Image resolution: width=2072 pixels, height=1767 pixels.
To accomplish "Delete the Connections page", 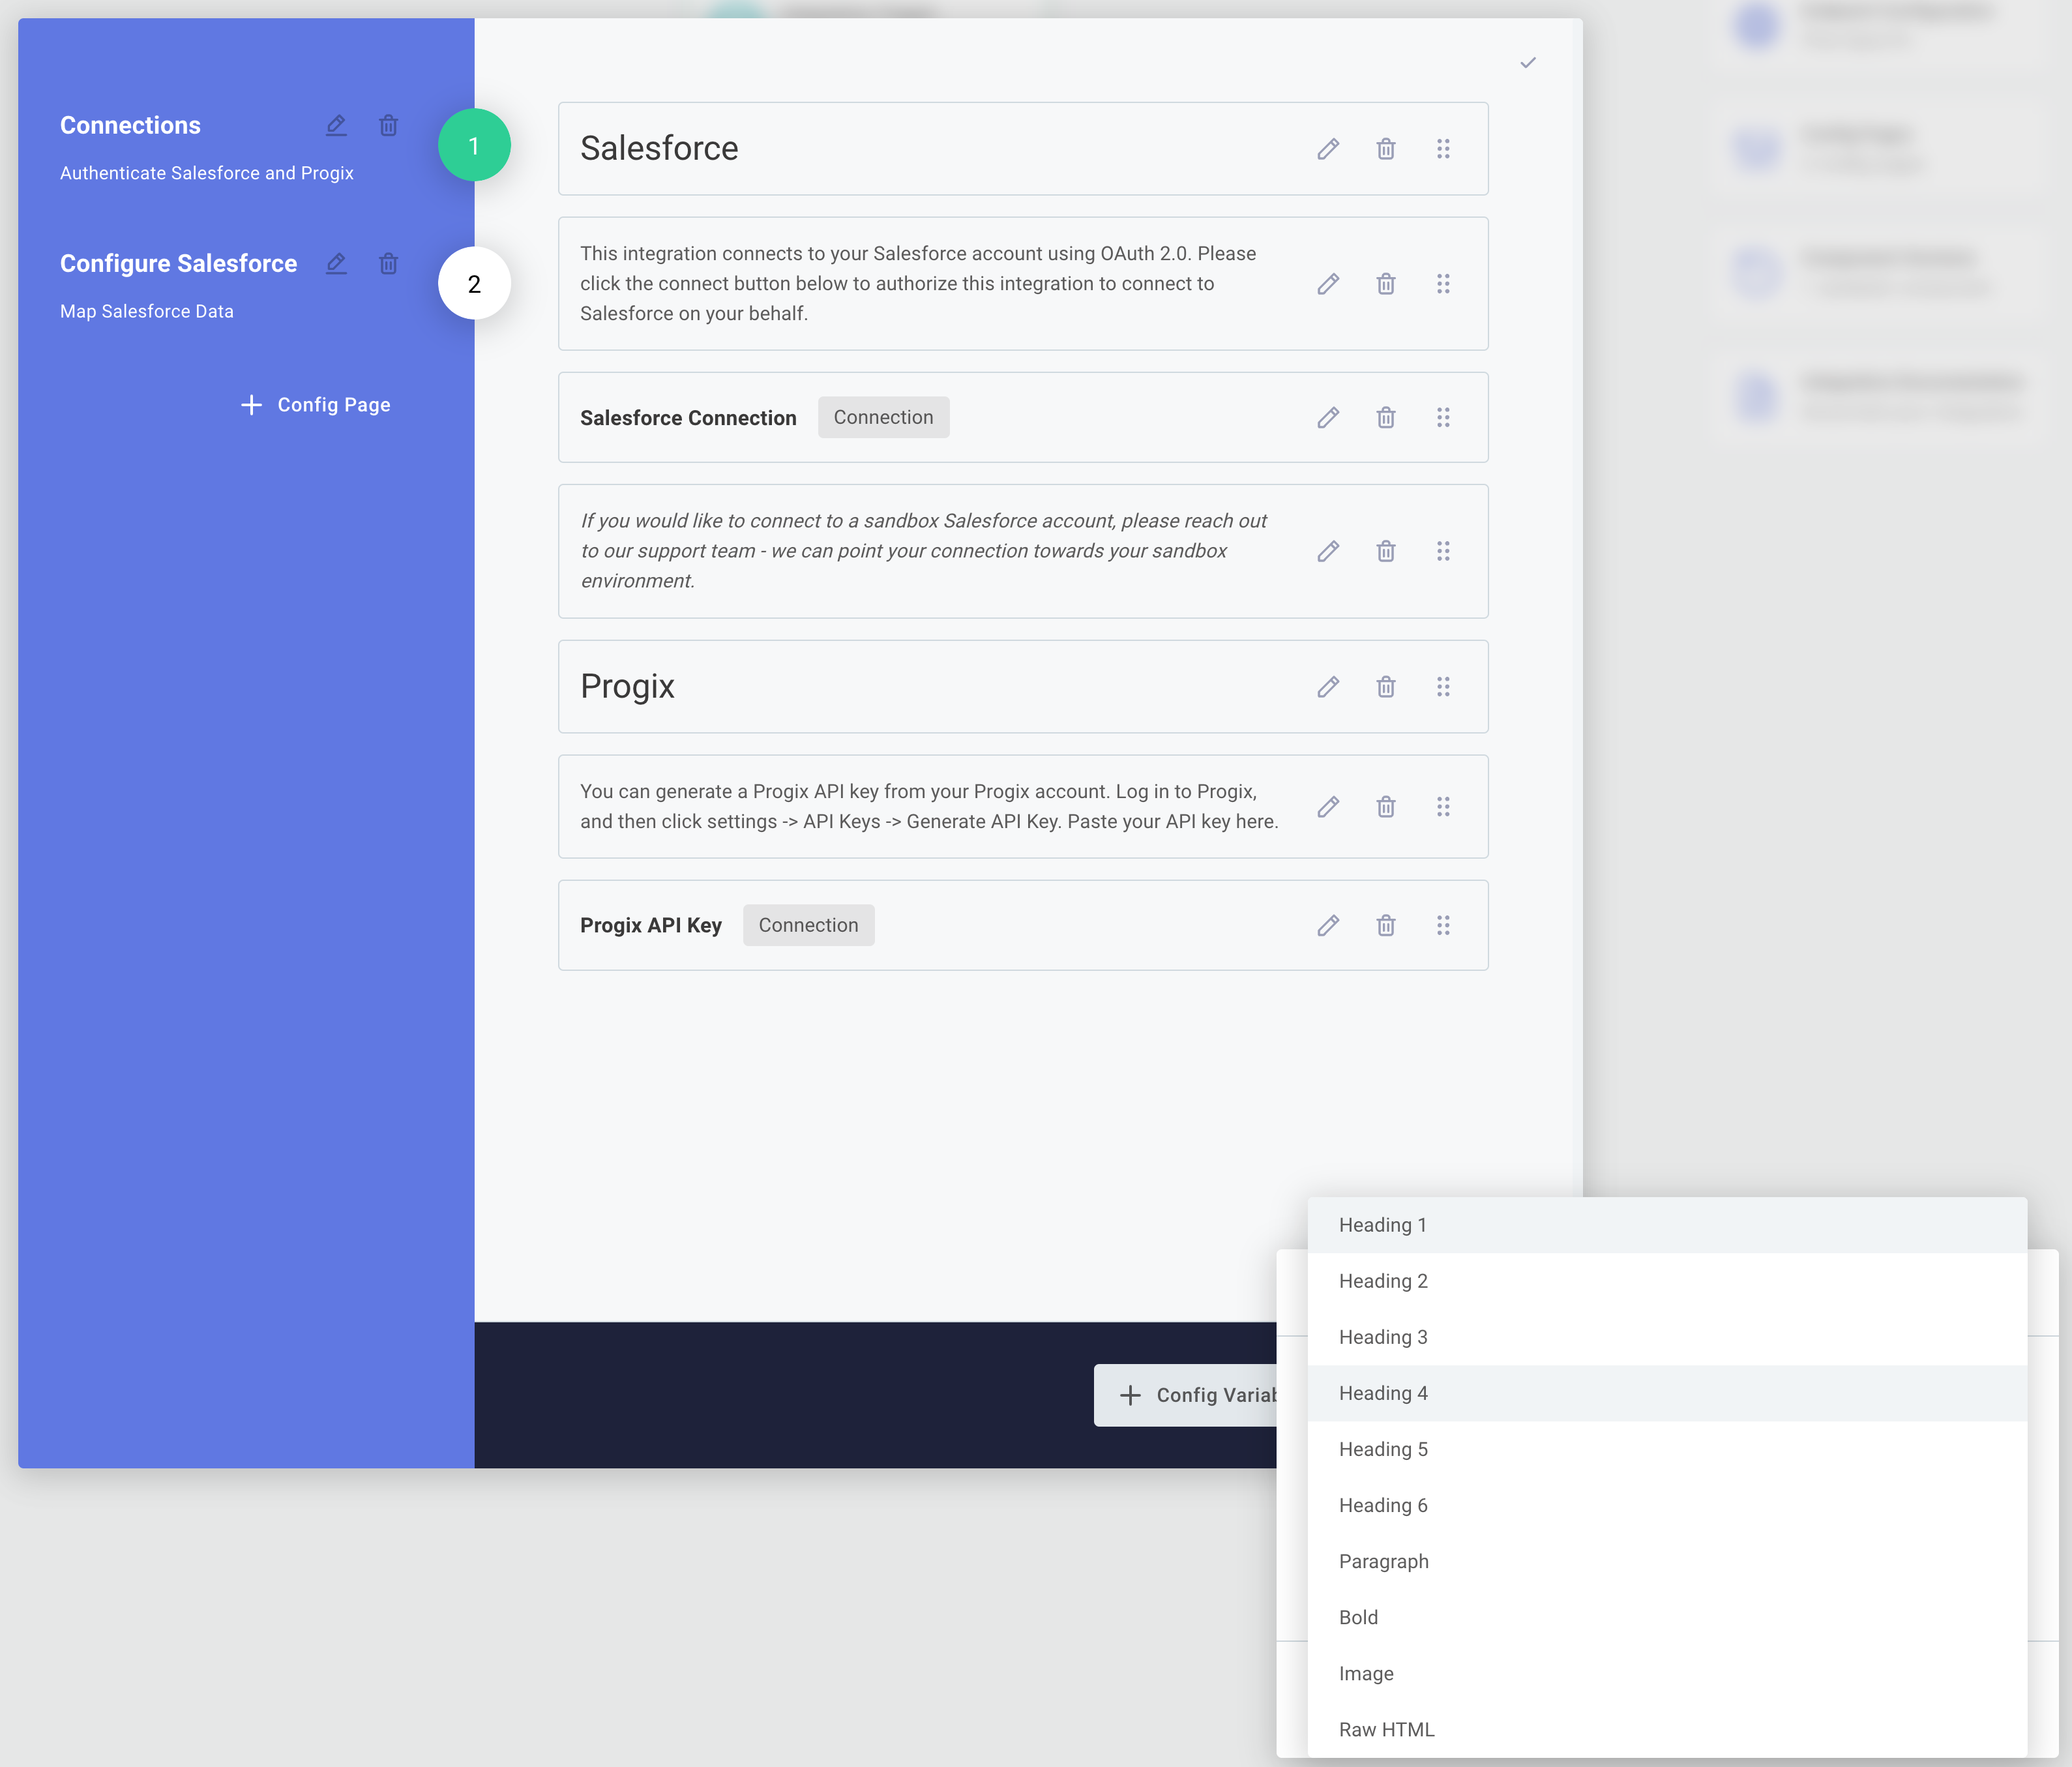I will click(x=388, y=125).
